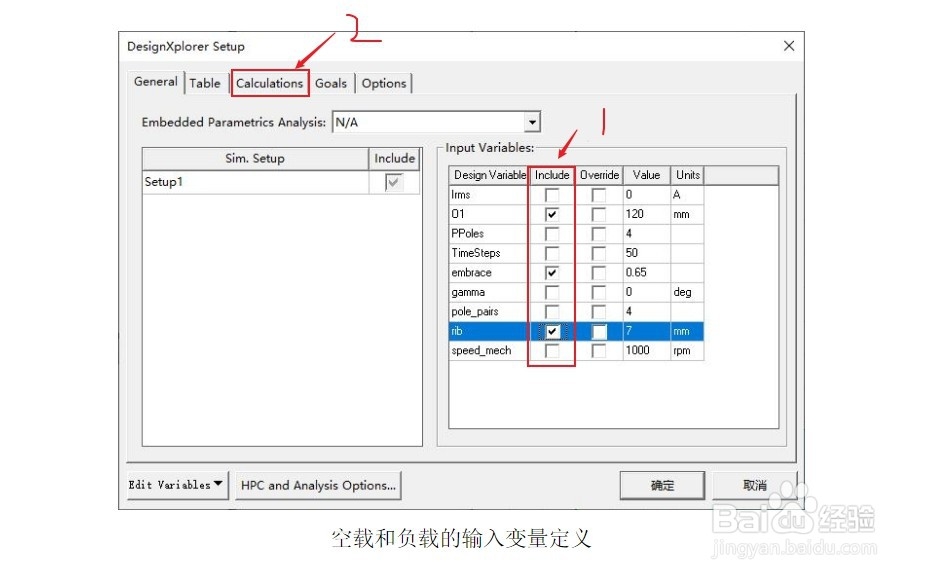
Task: Switch to the General tab
Action: pyautogui.click(x=156, y=82)
